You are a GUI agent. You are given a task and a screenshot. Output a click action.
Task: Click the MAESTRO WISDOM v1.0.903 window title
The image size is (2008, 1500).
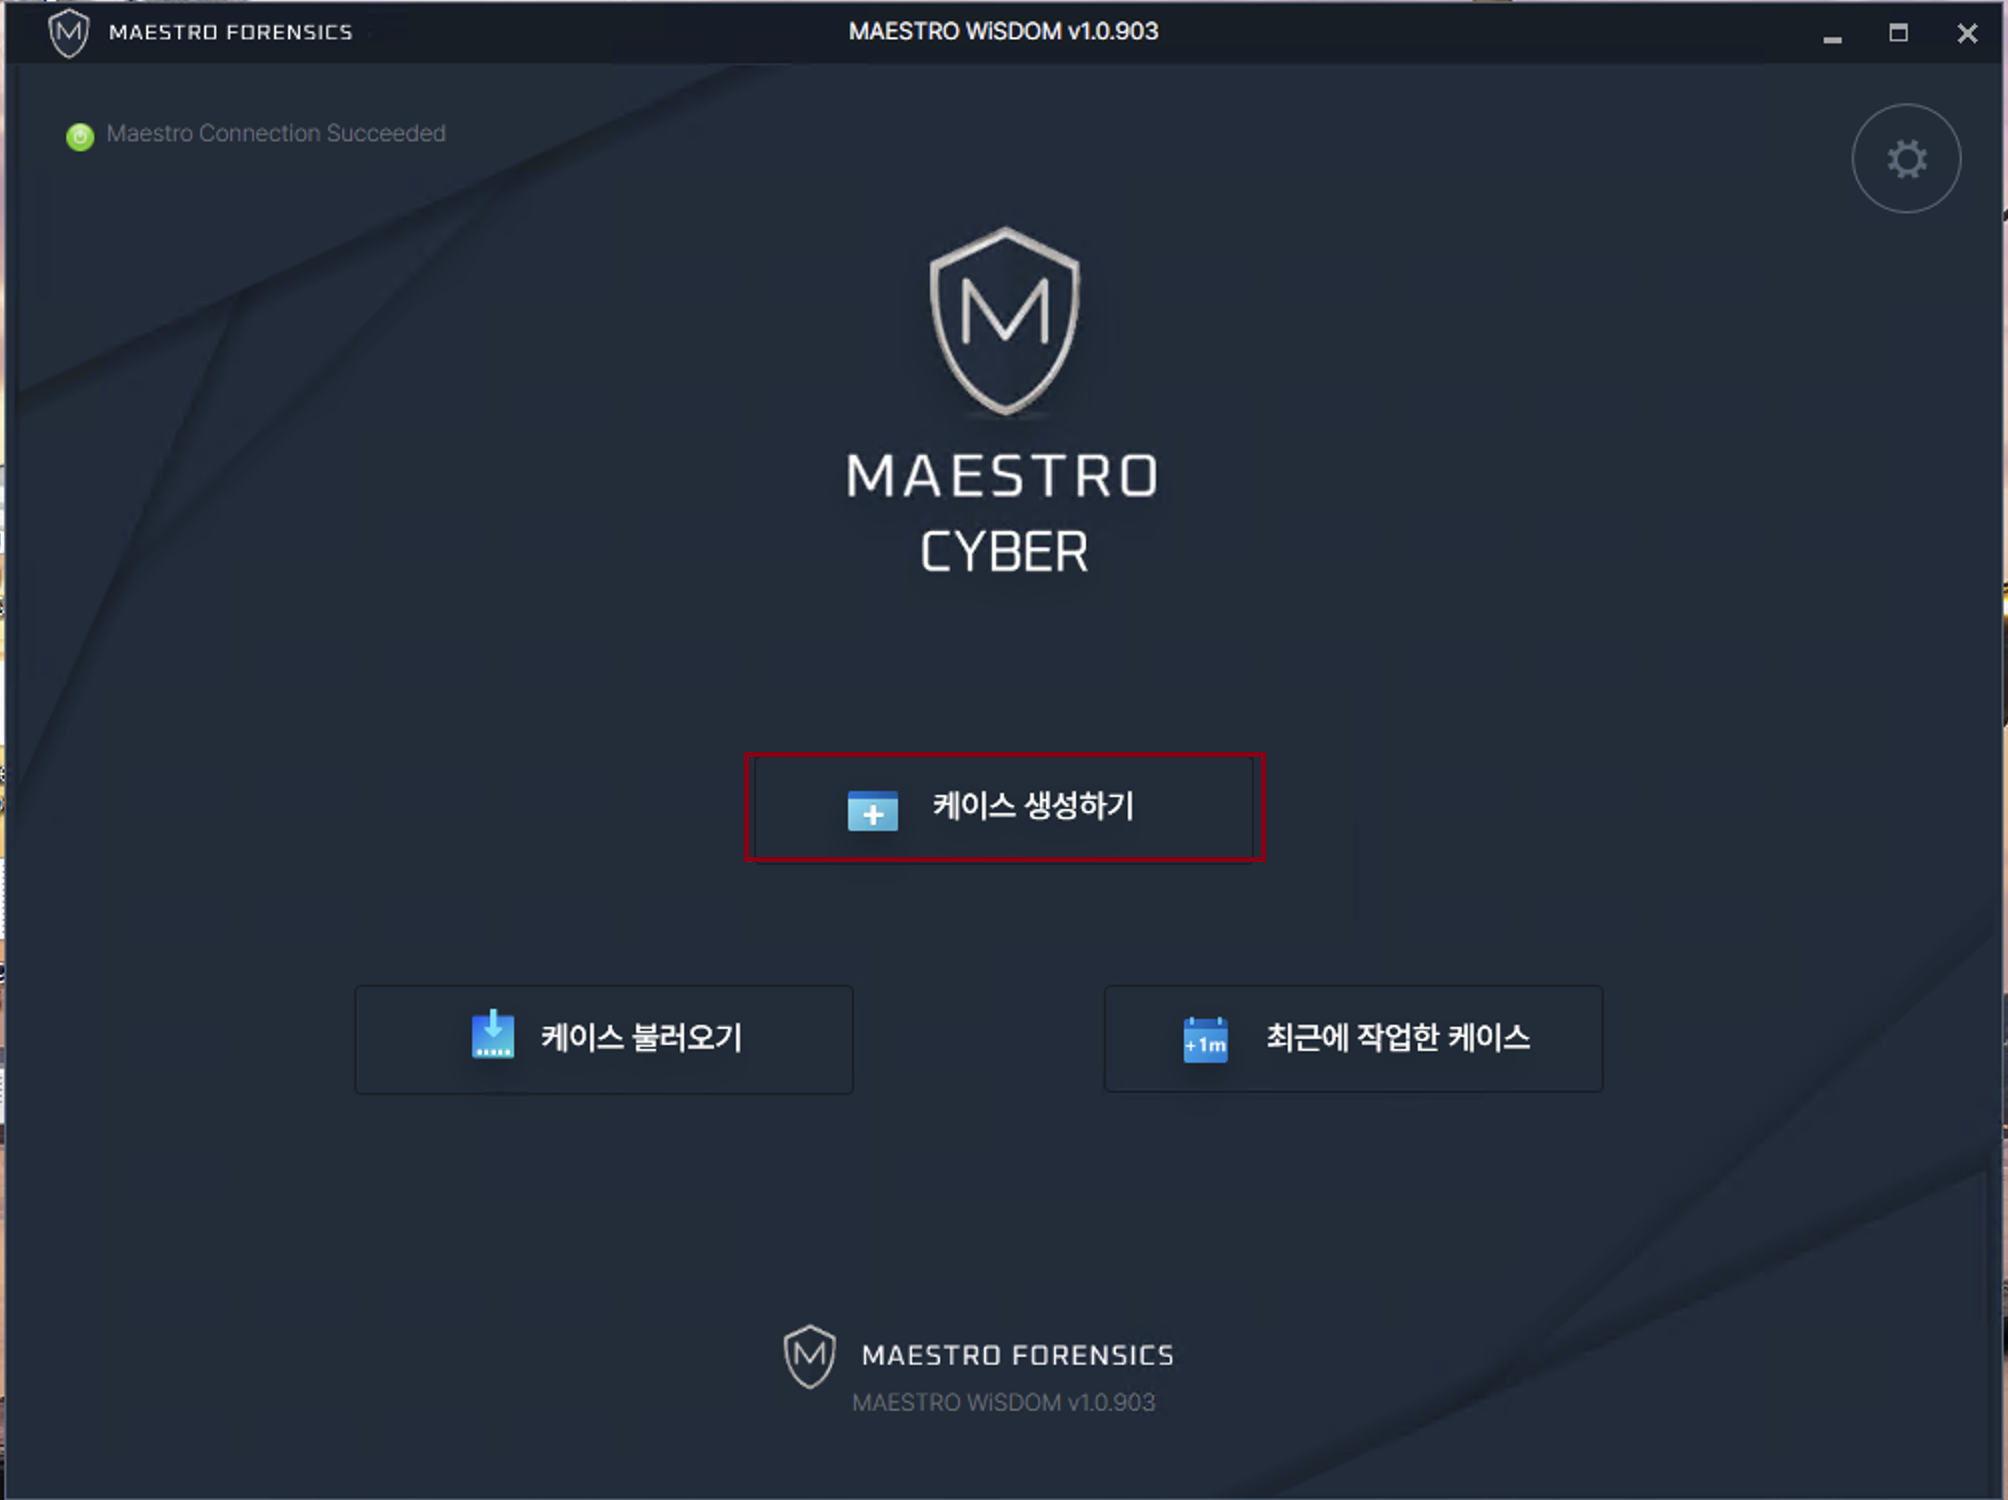coord(1003,31)
